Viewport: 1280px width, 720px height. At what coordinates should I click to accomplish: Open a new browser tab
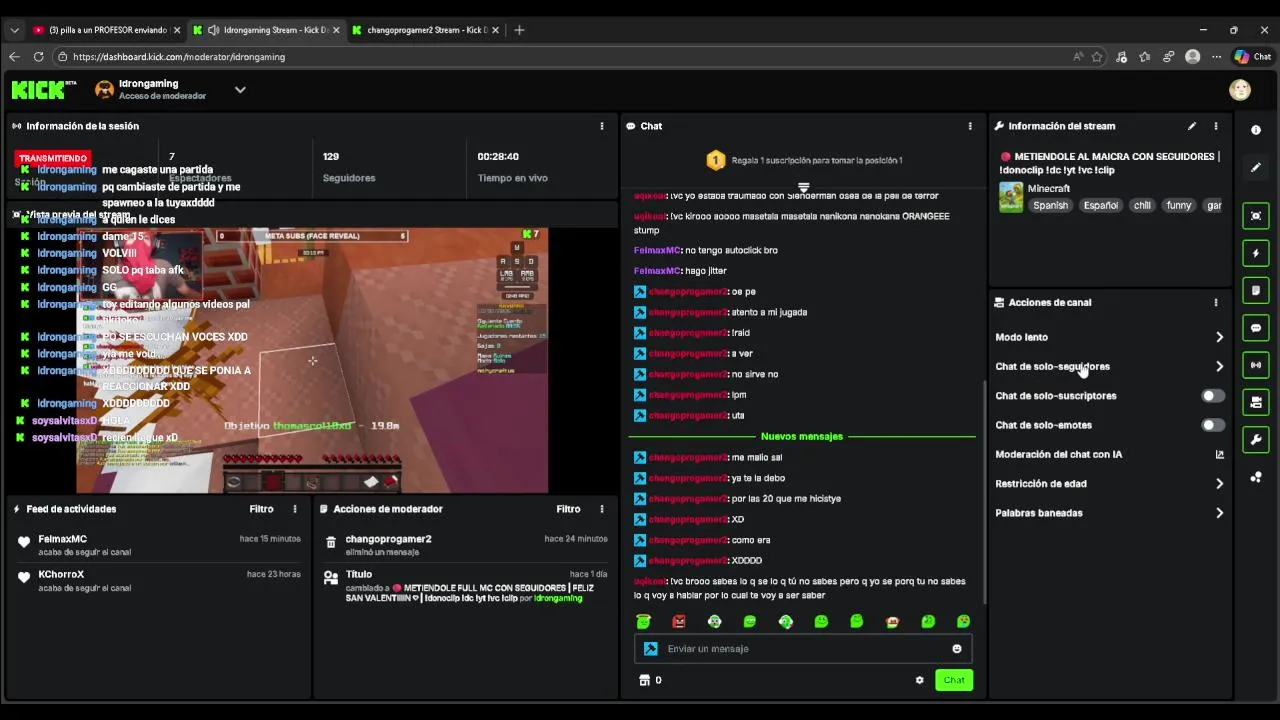click(x=519, y=30)
